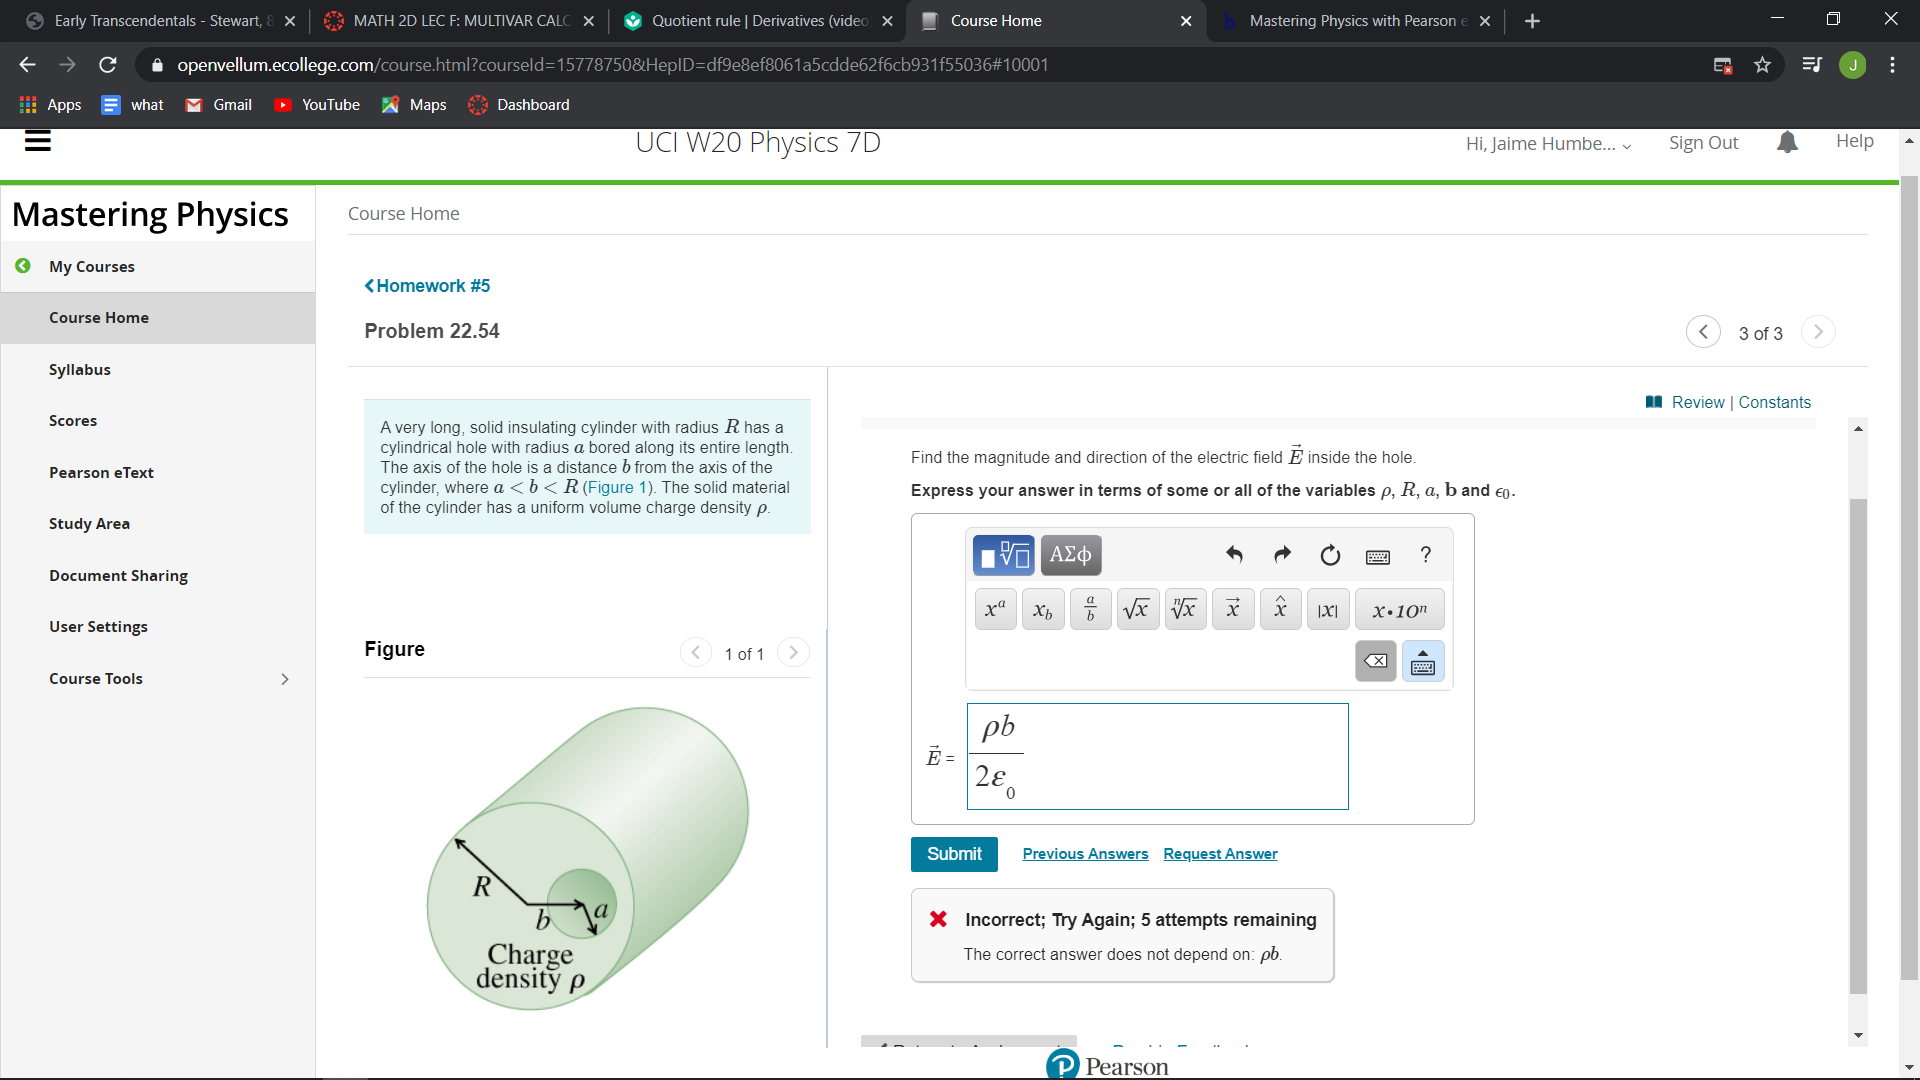Click the Submit answer button
Viewport: 1920px width, 1080px height.
tap(953, 855)
